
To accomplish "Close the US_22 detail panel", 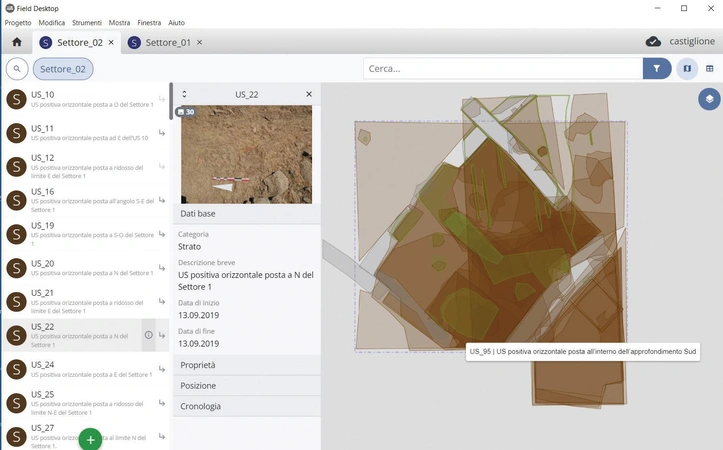I will tap(309, 94).
